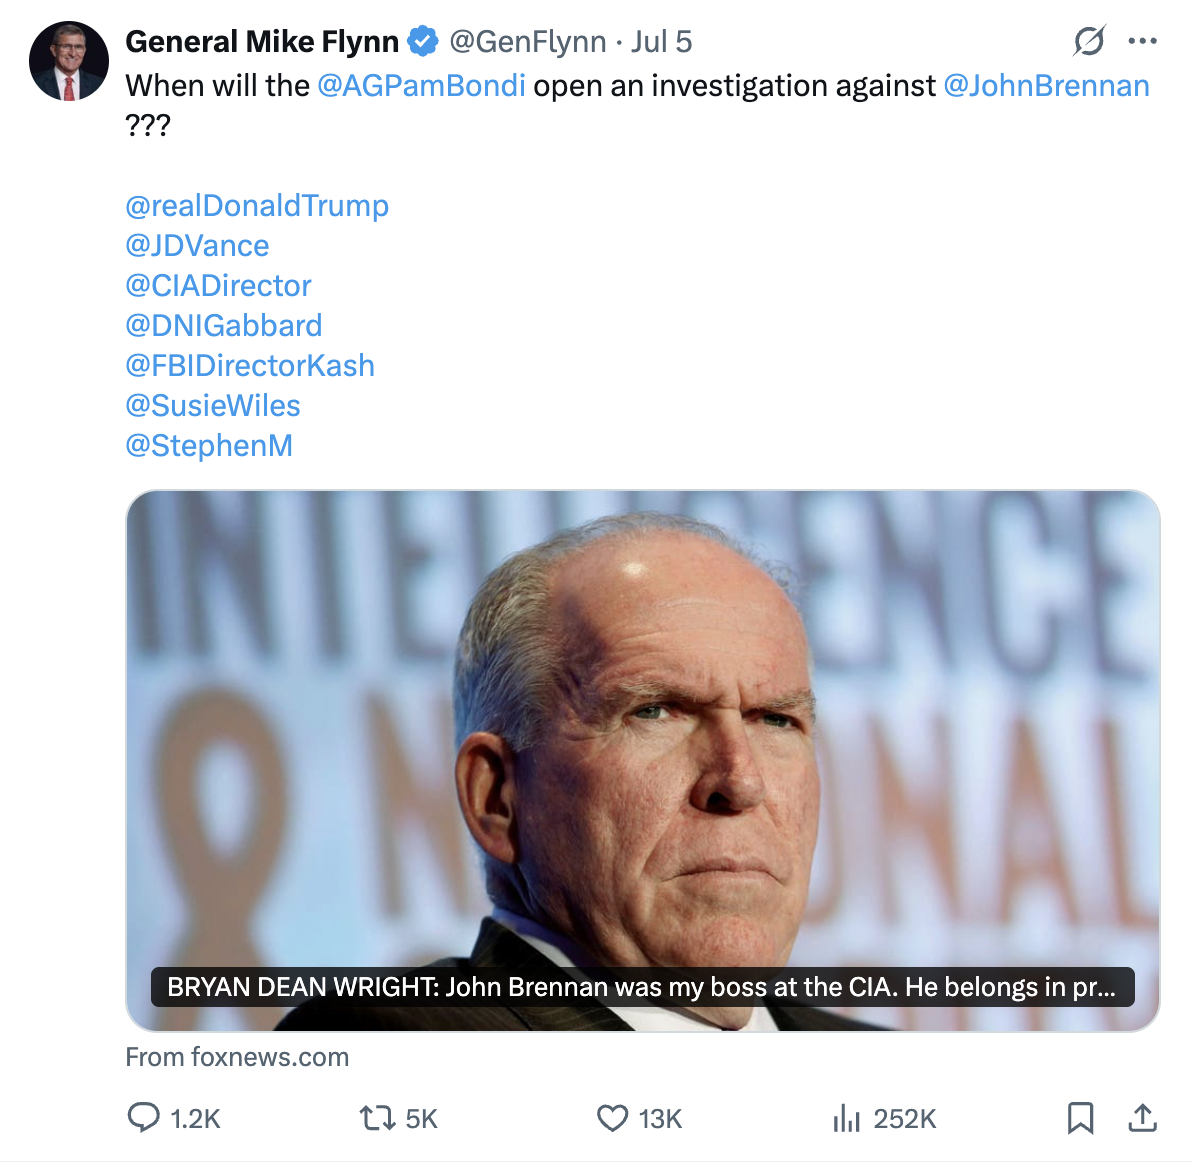Viewport: 1192px width, 1162px height.
Task: Click the blue verified badge
Action: (x=424, y=41)
